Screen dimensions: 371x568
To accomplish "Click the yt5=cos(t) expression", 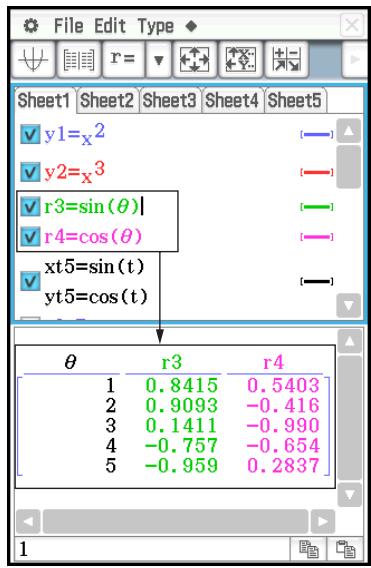I will point(96,297).
